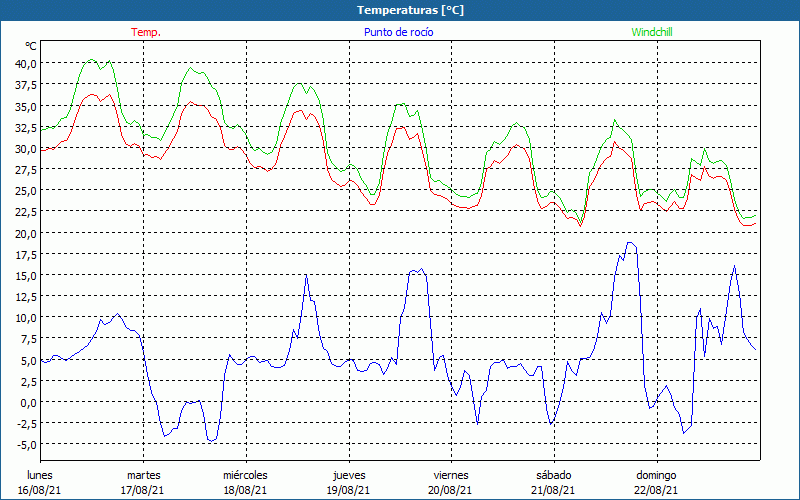
Task: Click the '22/08/21' date label
Action: 657,490
